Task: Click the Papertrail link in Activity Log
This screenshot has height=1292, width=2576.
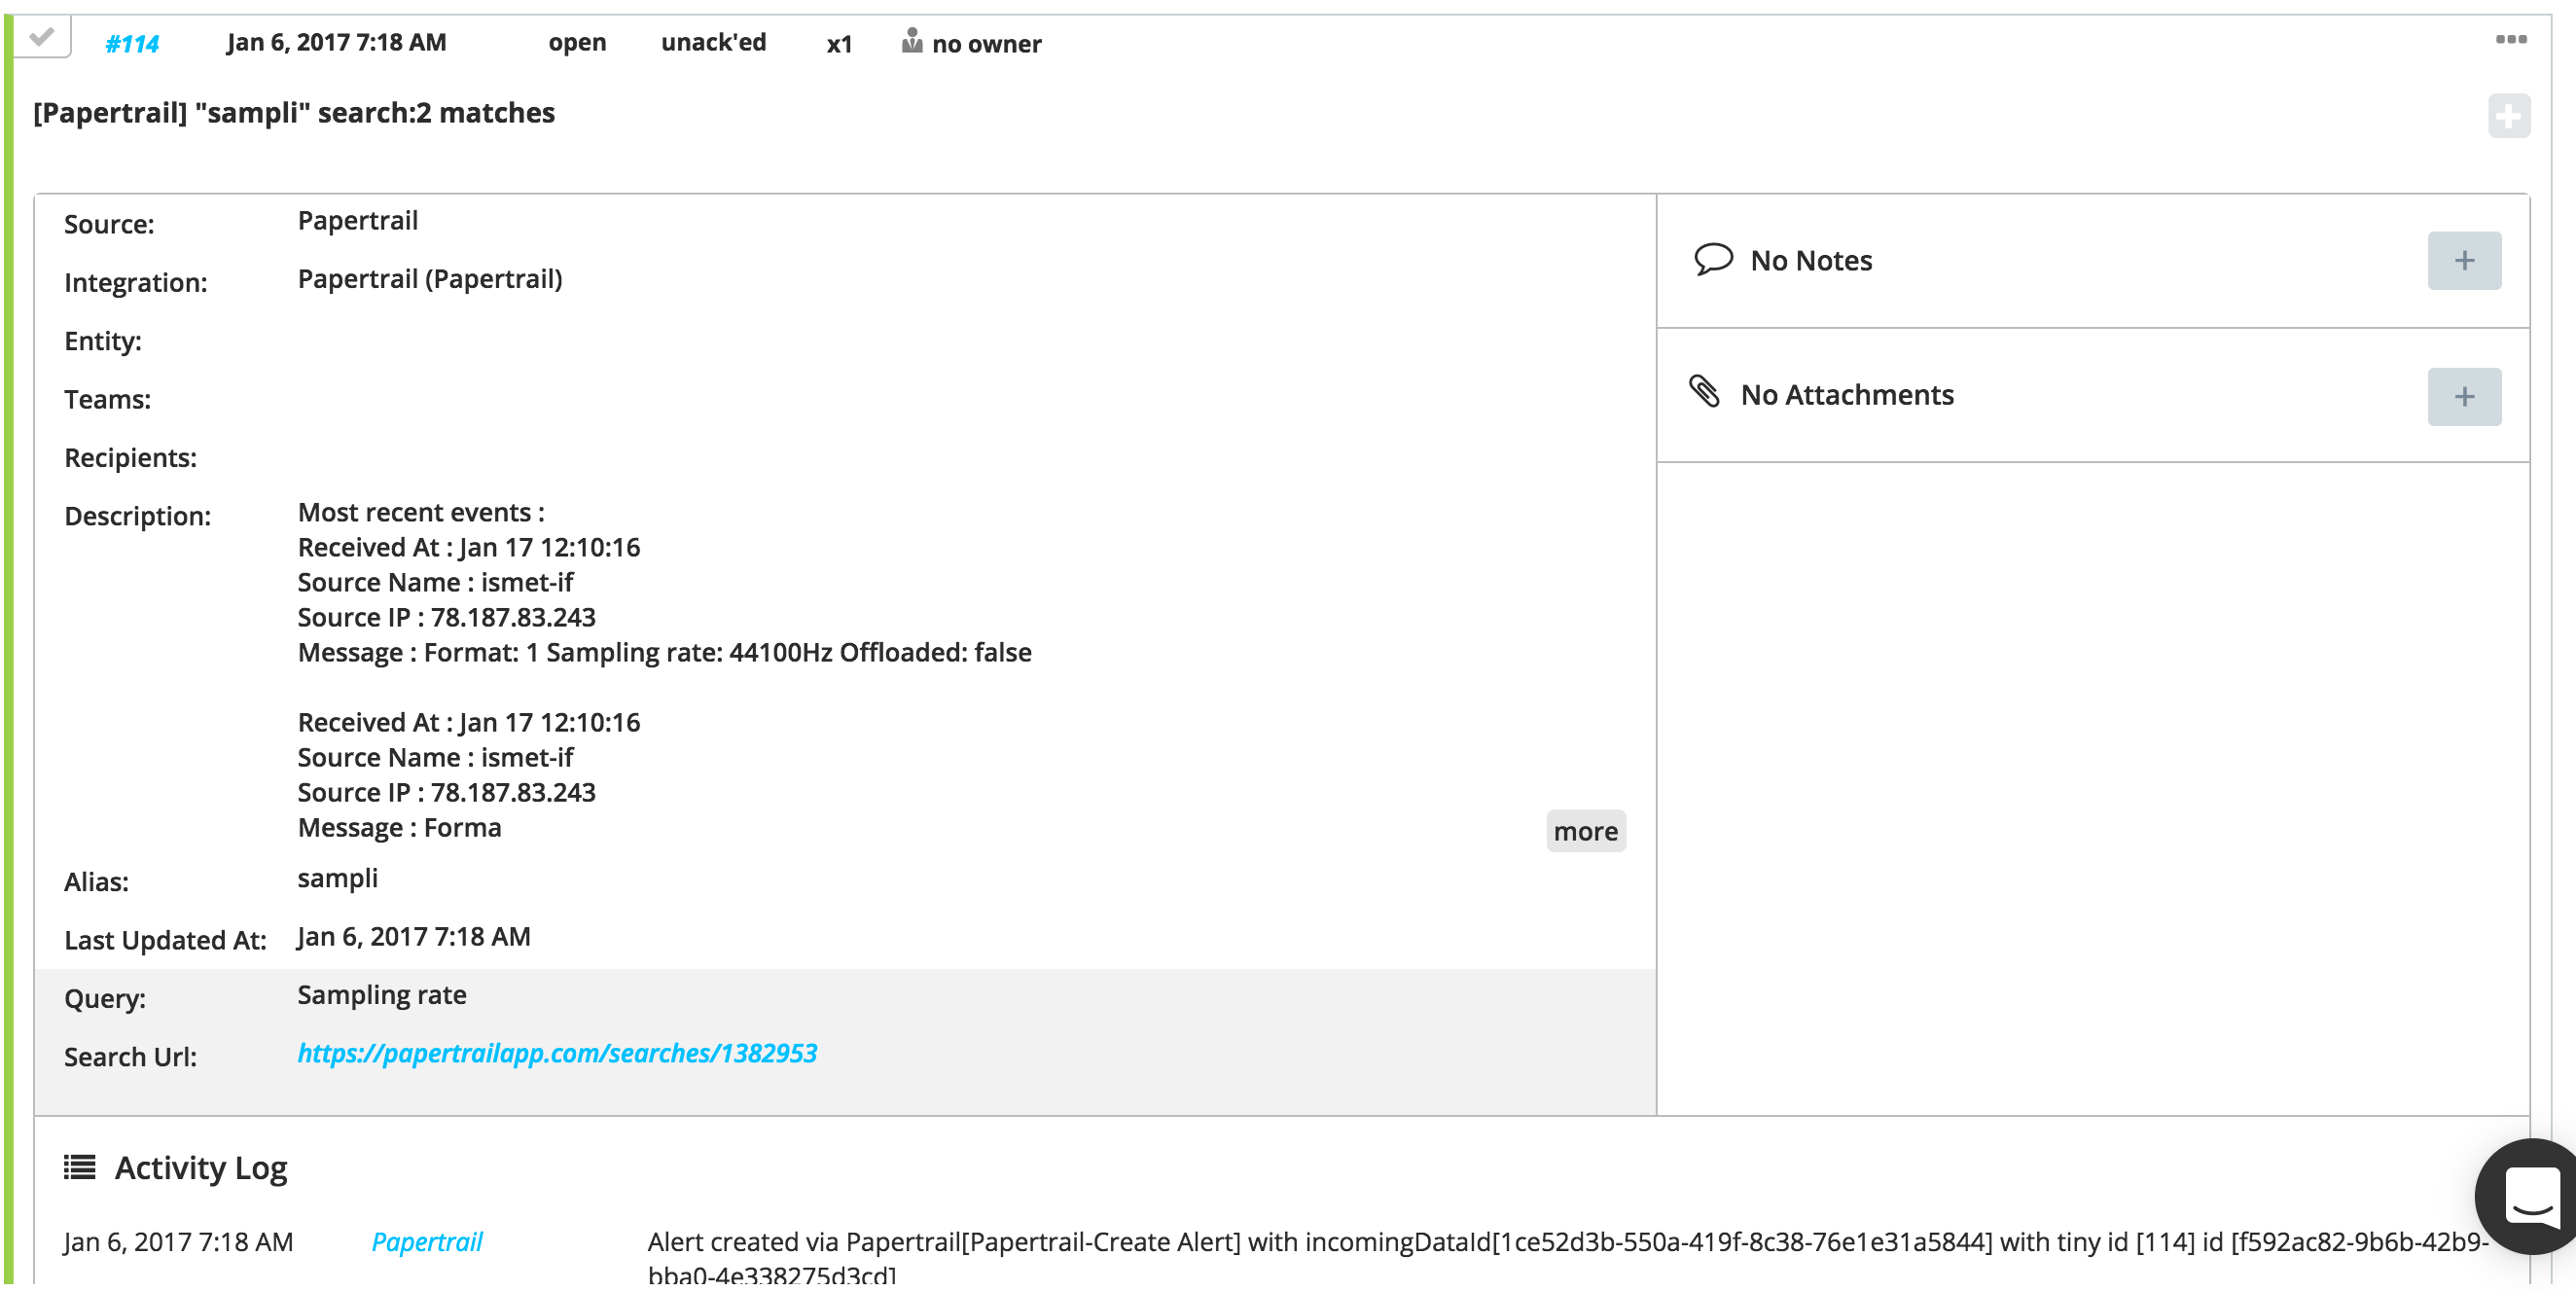Action: pos(427,1242)
